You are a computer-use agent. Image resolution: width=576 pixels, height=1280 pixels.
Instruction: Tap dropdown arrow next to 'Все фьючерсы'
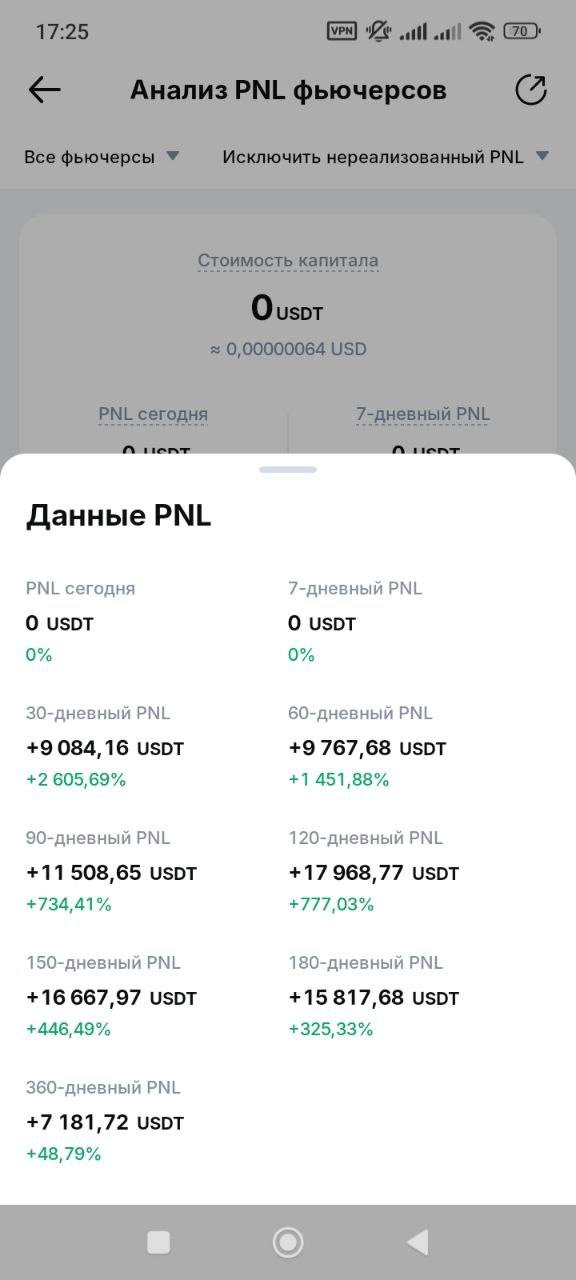(x=172, y=156)
